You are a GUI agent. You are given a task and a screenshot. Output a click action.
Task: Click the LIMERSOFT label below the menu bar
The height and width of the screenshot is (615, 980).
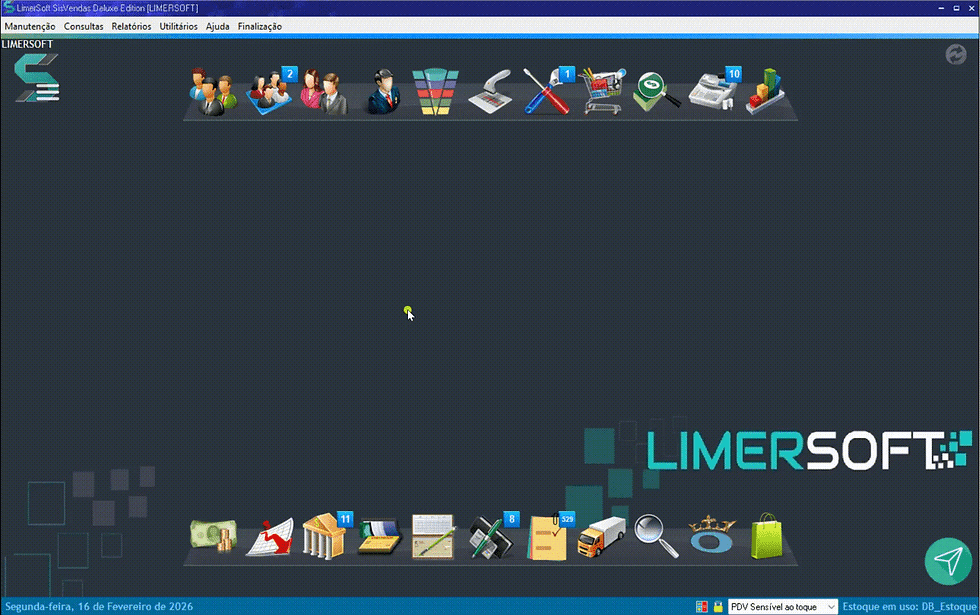27,44
